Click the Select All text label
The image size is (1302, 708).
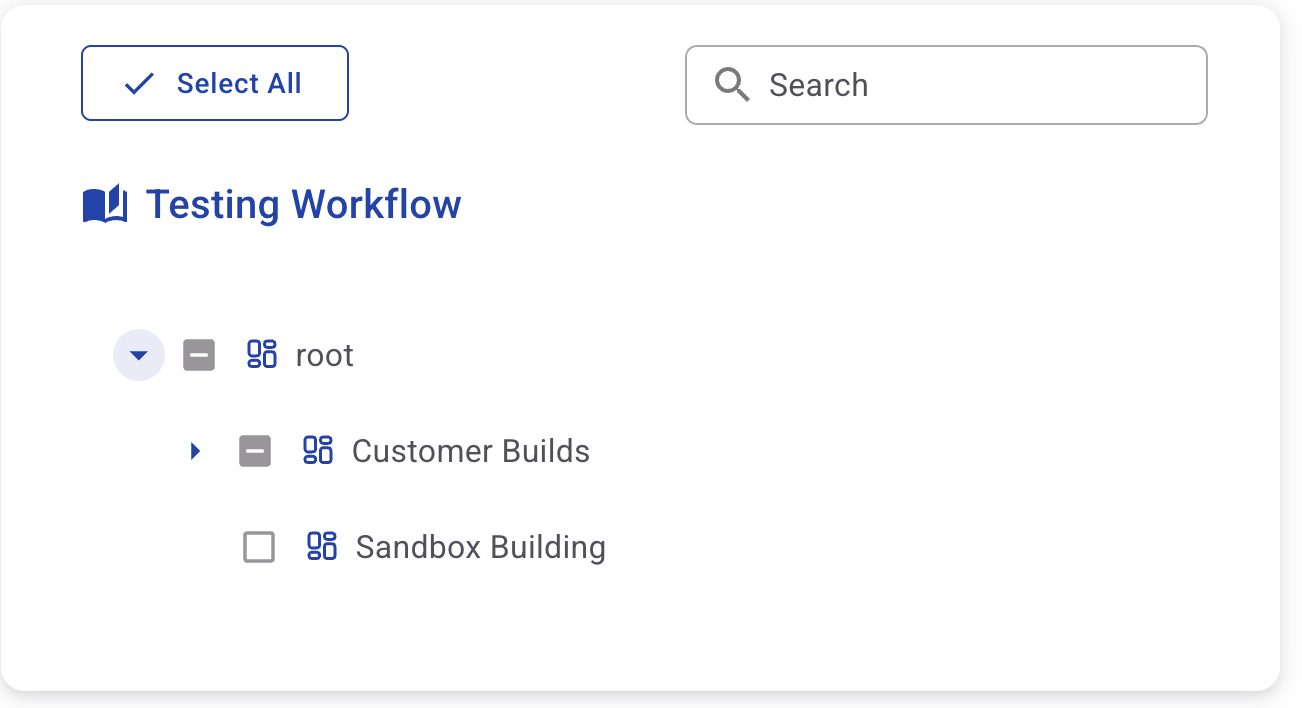pyautogui.click(x=239, y=84)
